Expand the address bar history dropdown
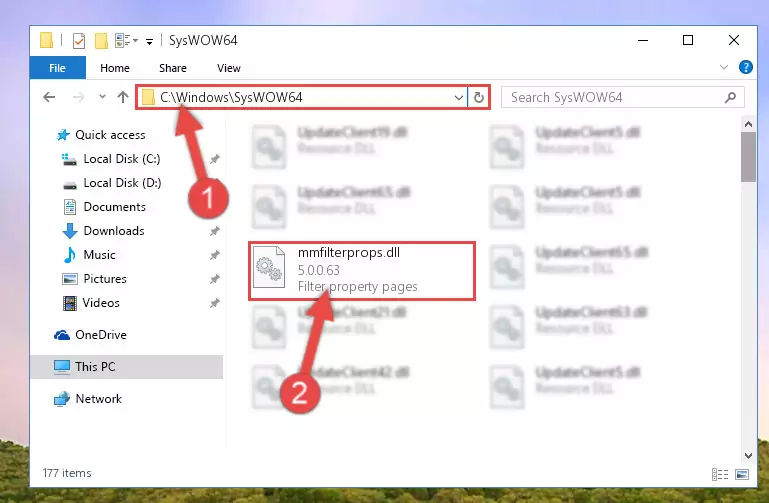 pyautogui.click(x=459, y=98)
